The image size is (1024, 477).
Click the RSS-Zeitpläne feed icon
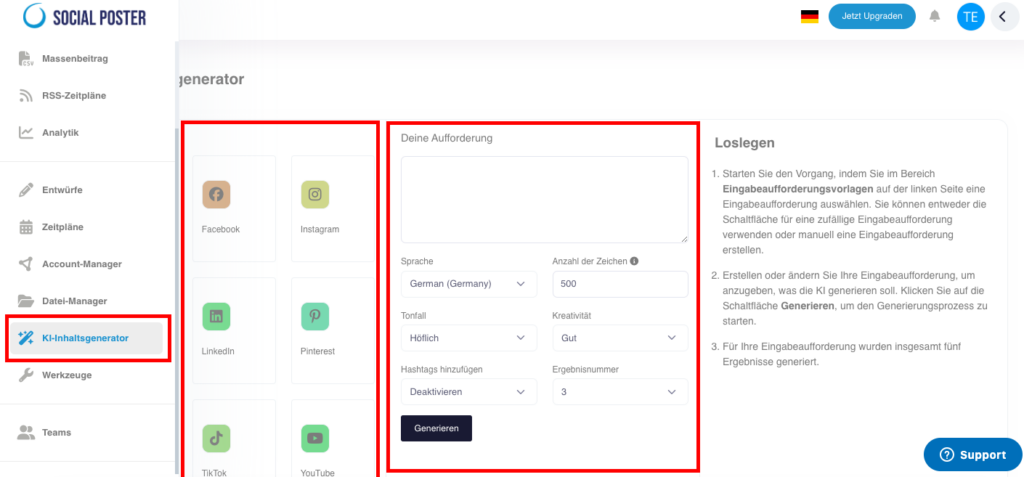tap(25, 96)
